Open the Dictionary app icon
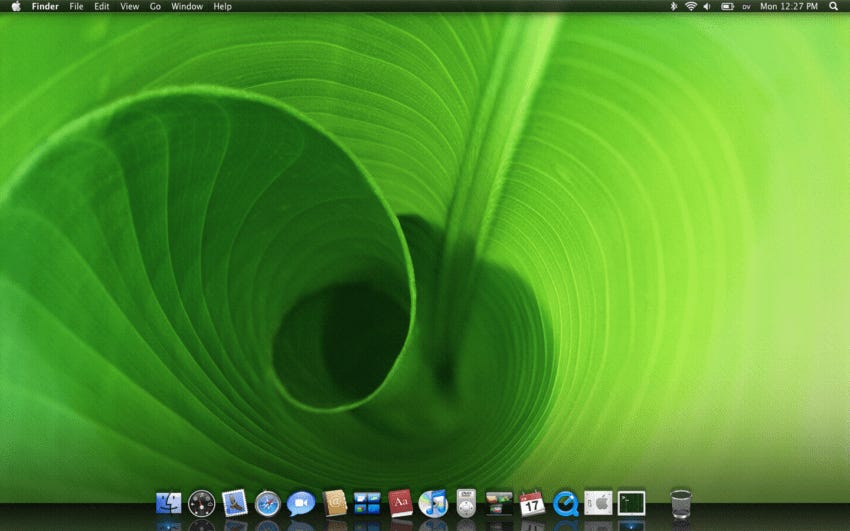Image resolution: width=850 pixels, height=531 pixels. (x=401, y=503)
